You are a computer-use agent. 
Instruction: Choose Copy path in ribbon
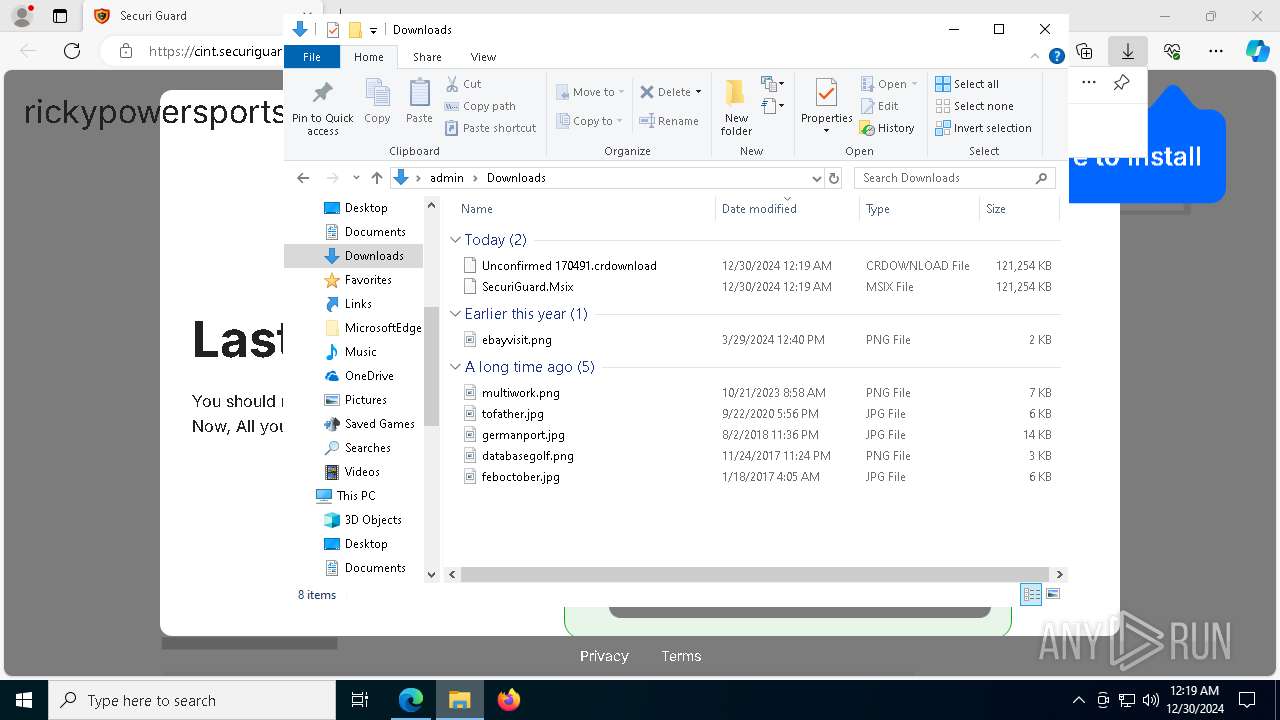tap(480, 106)
